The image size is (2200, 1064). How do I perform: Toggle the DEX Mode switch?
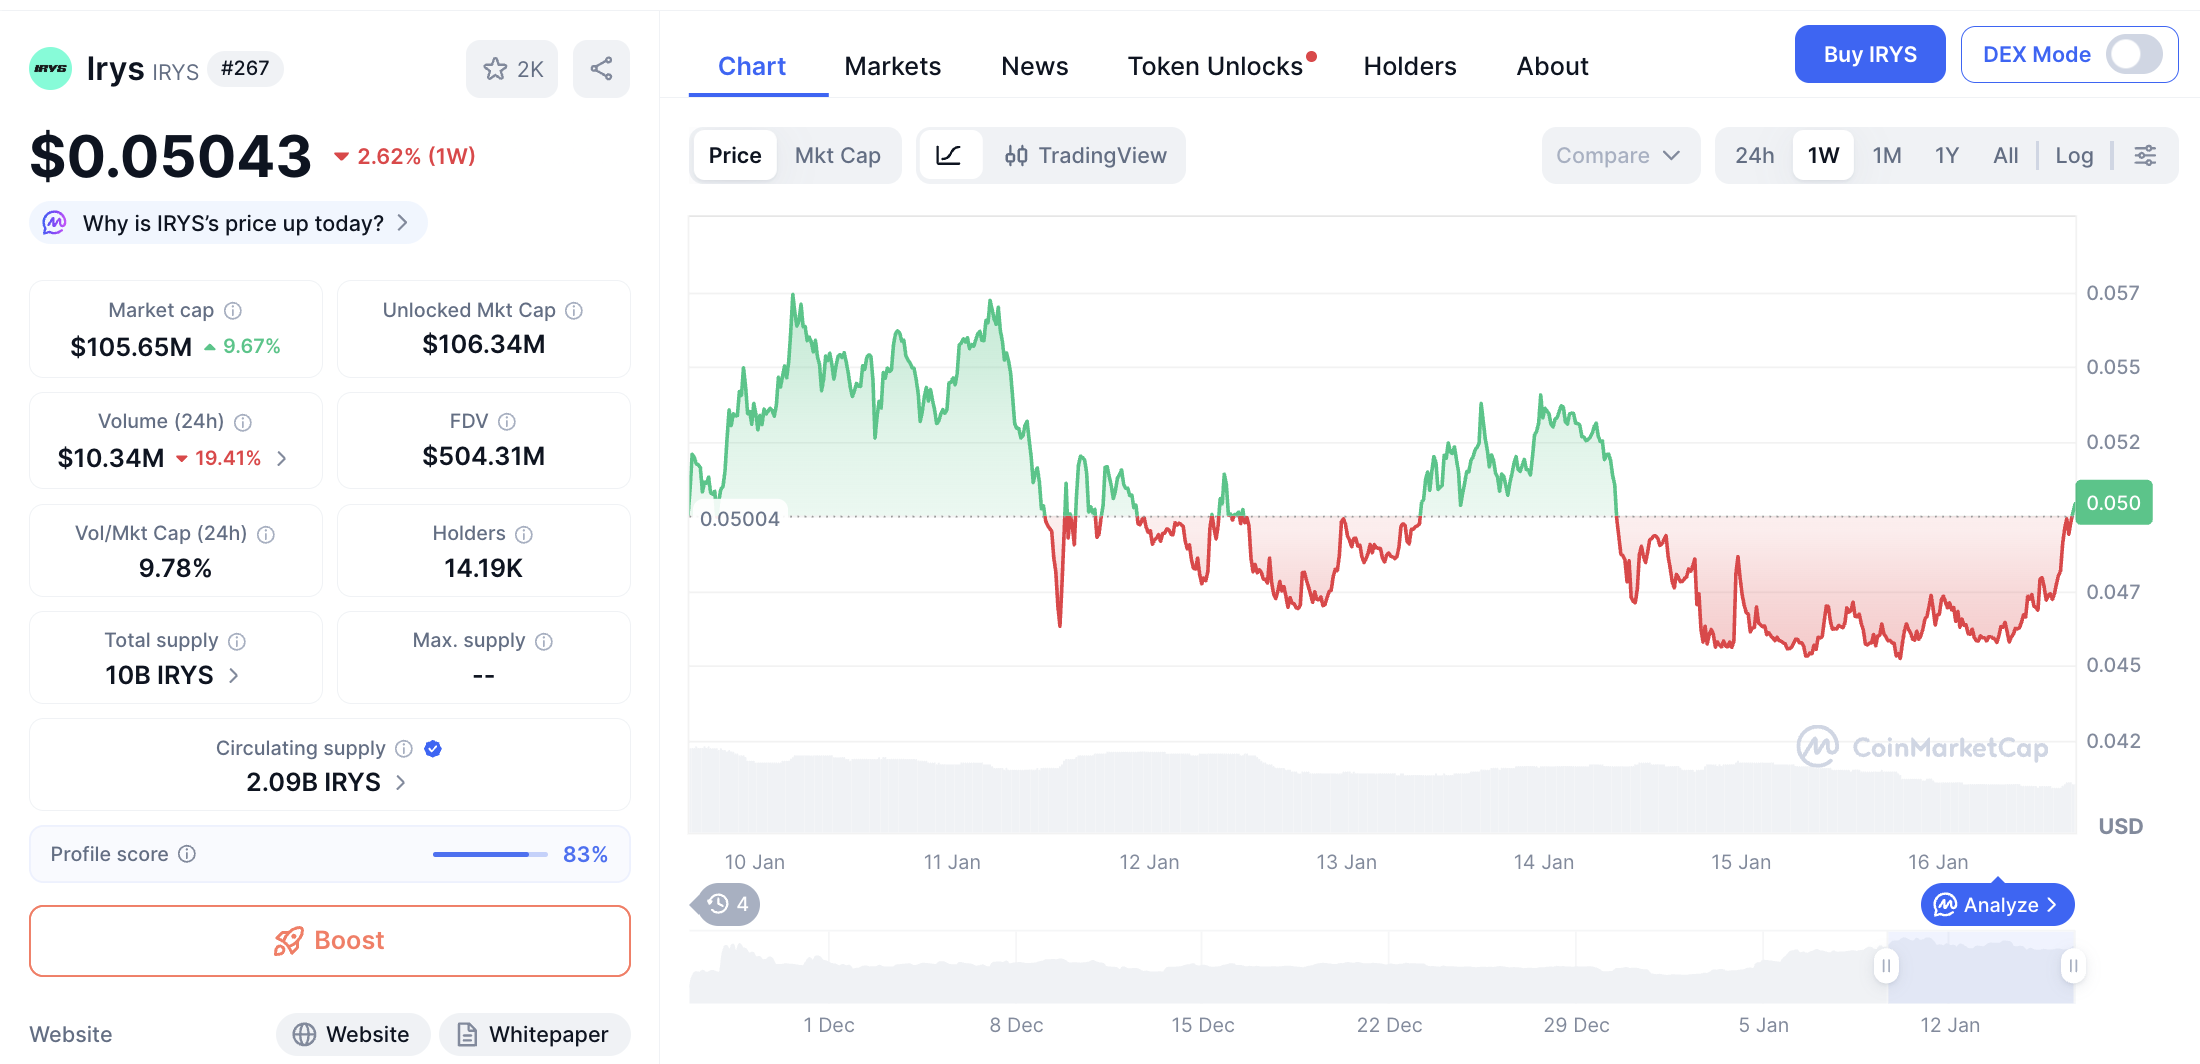2133,55
